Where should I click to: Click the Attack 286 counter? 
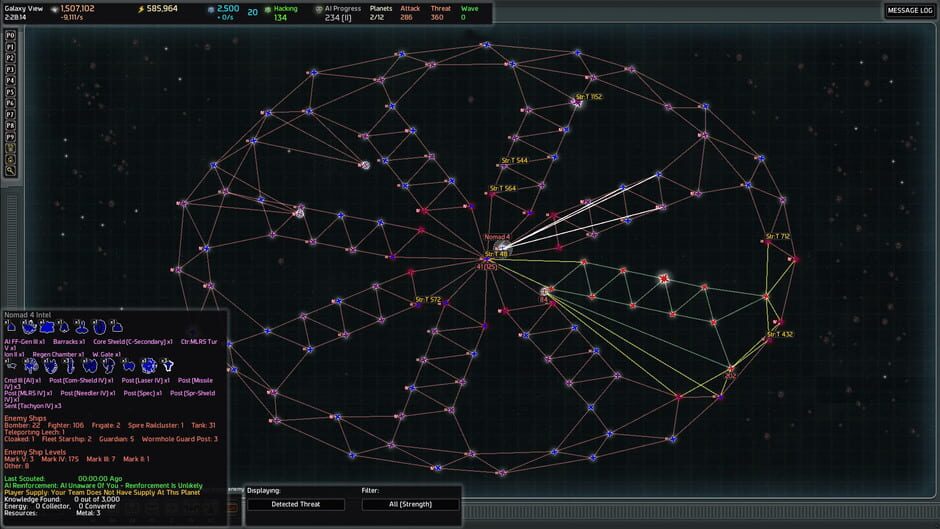coord(409,13)
